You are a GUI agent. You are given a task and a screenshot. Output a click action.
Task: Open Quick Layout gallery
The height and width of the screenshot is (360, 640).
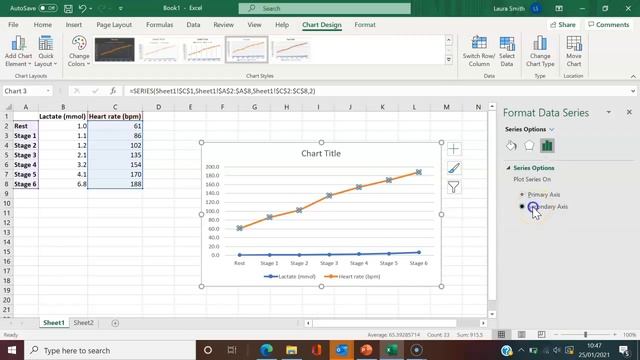(x=46, y=51)
